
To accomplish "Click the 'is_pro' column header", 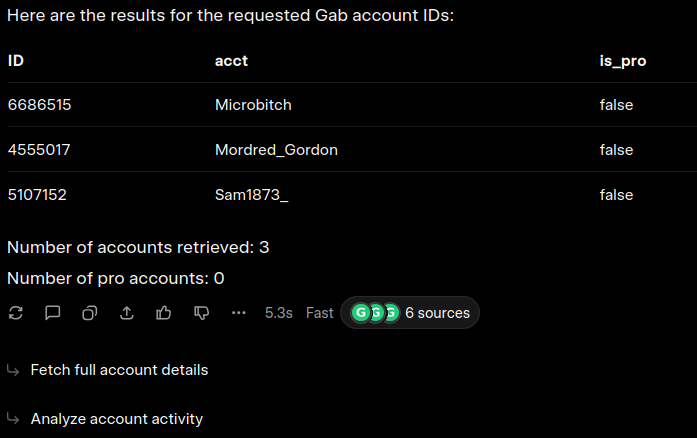I will [622, 61].
